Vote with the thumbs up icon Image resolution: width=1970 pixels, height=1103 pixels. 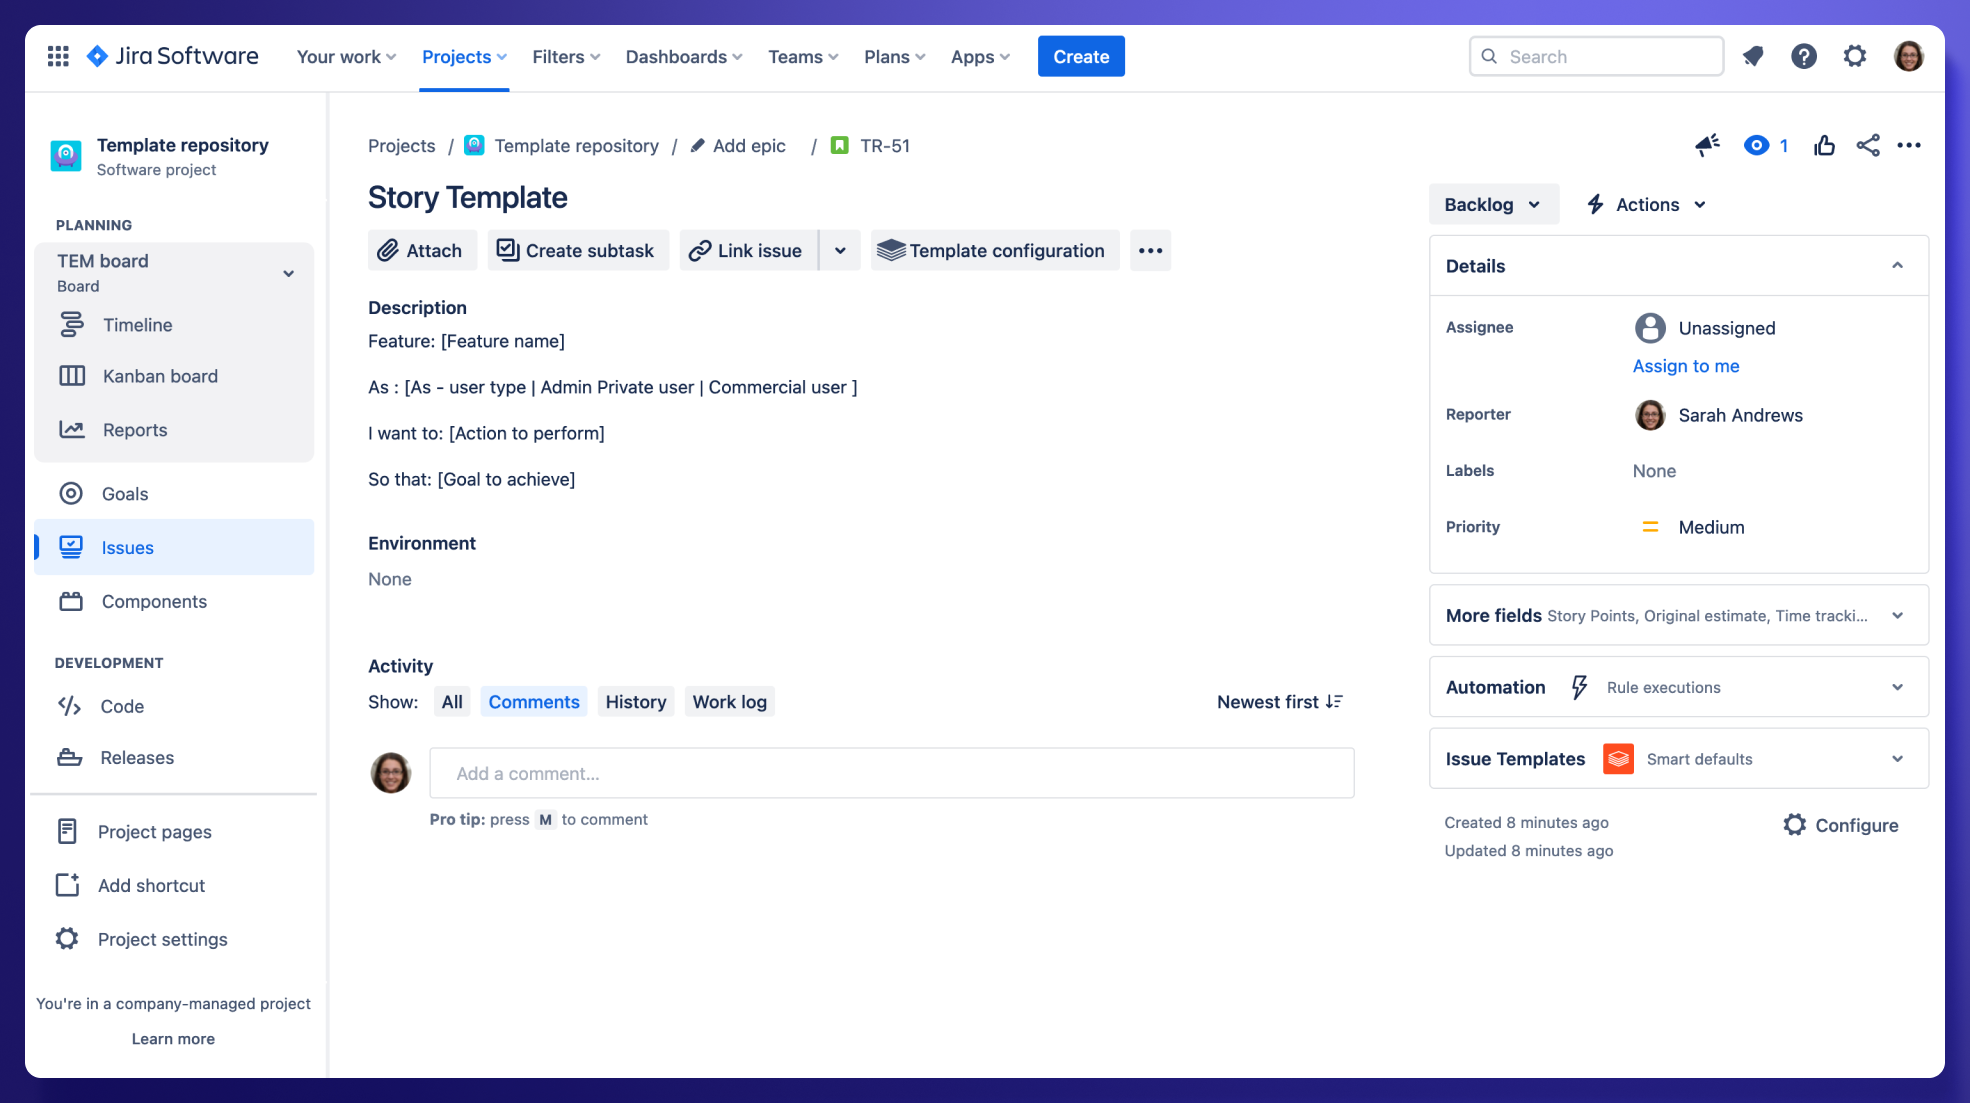click(1824, 145)
